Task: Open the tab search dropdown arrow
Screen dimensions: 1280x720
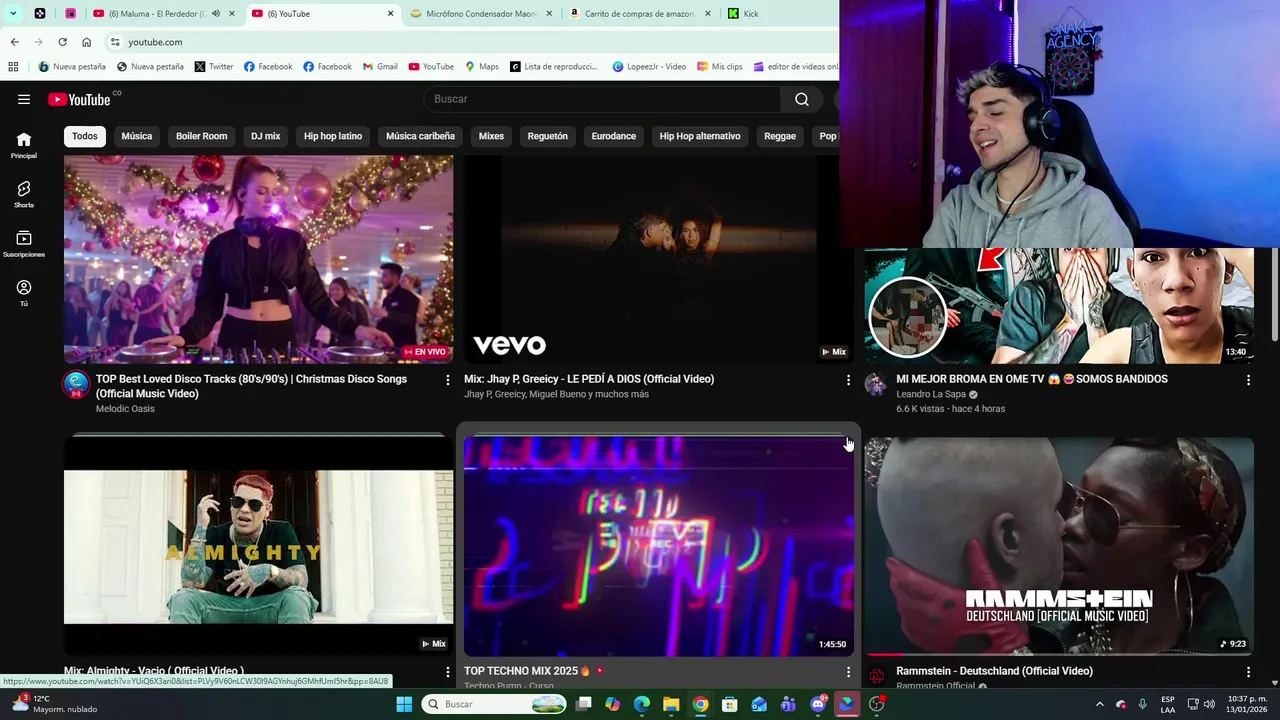Action: [13, 14]
